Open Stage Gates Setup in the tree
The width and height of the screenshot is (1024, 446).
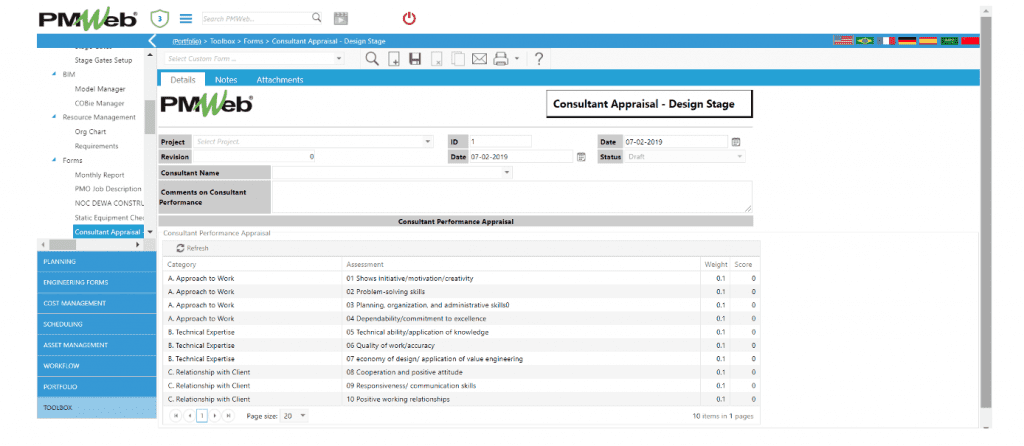coord(103,60)
